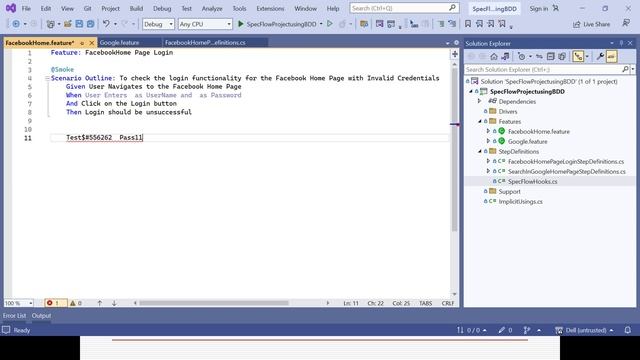Expand Google.feature in Solution Explorer
The height and width of the screenshot is (360, 640).
click(x=488, y=141)
